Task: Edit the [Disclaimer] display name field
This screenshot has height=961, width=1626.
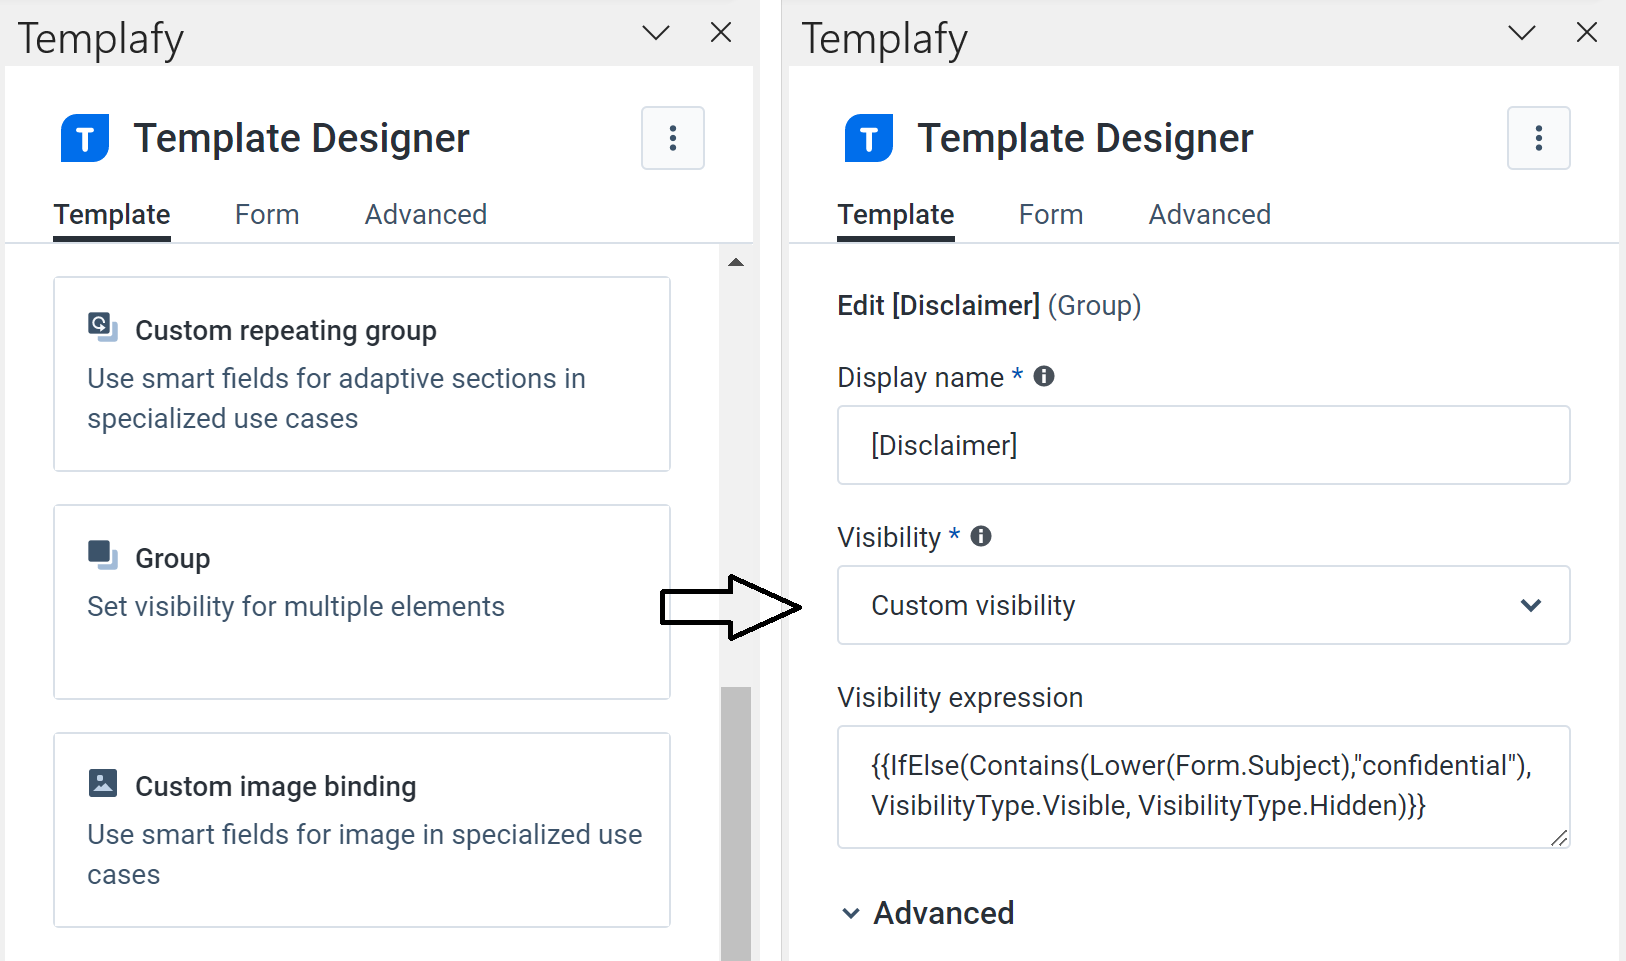Action: coord(1202,445)
